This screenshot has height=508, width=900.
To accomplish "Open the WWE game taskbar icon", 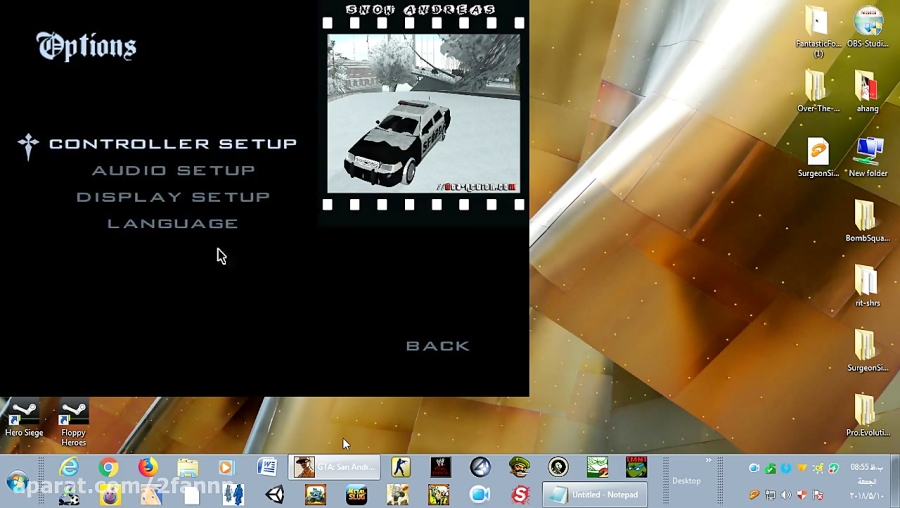I will click(440, 467).
